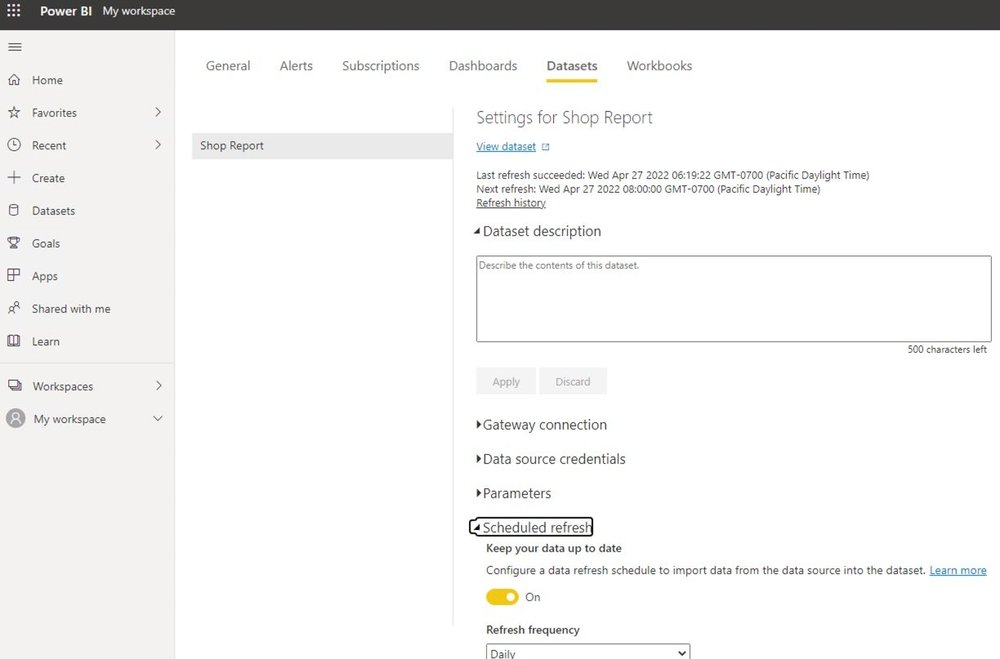Click My workspace label in top header

(138, 11)
